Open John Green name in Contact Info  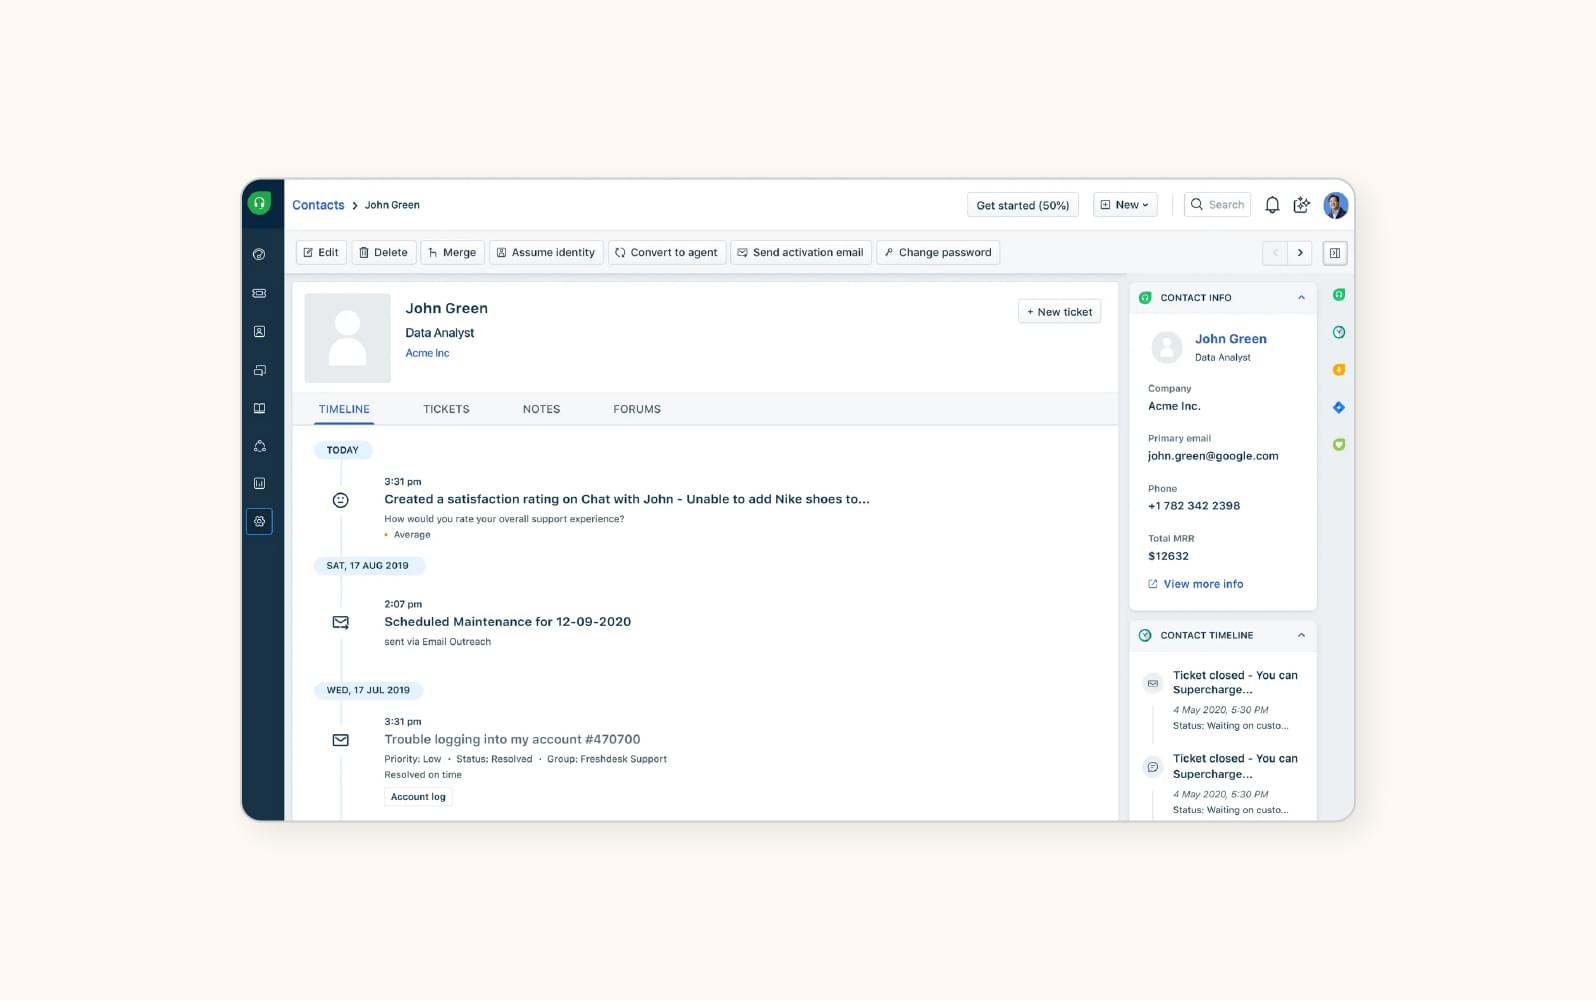[x=1230, y=339]
